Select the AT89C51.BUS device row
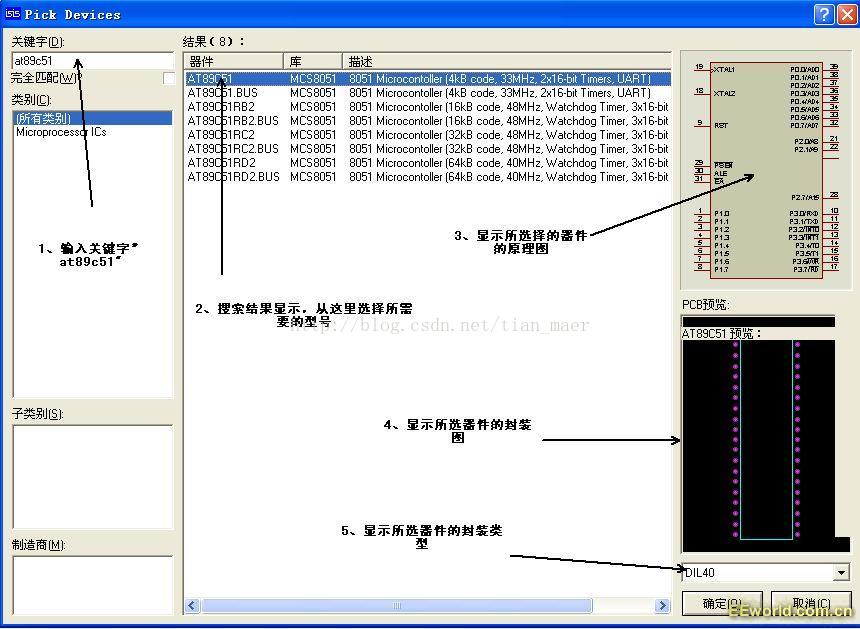The image size is (860, 629). pyautogui.click(x=428, y=93)
